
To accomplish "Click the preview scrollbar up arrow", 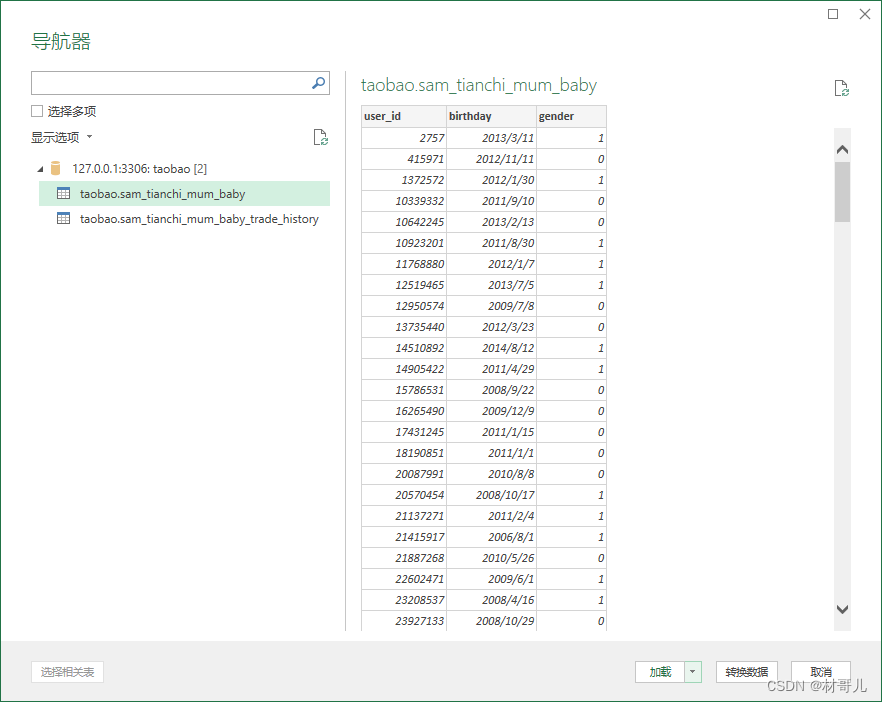I will pyautogui.click(x=843, y=148).
